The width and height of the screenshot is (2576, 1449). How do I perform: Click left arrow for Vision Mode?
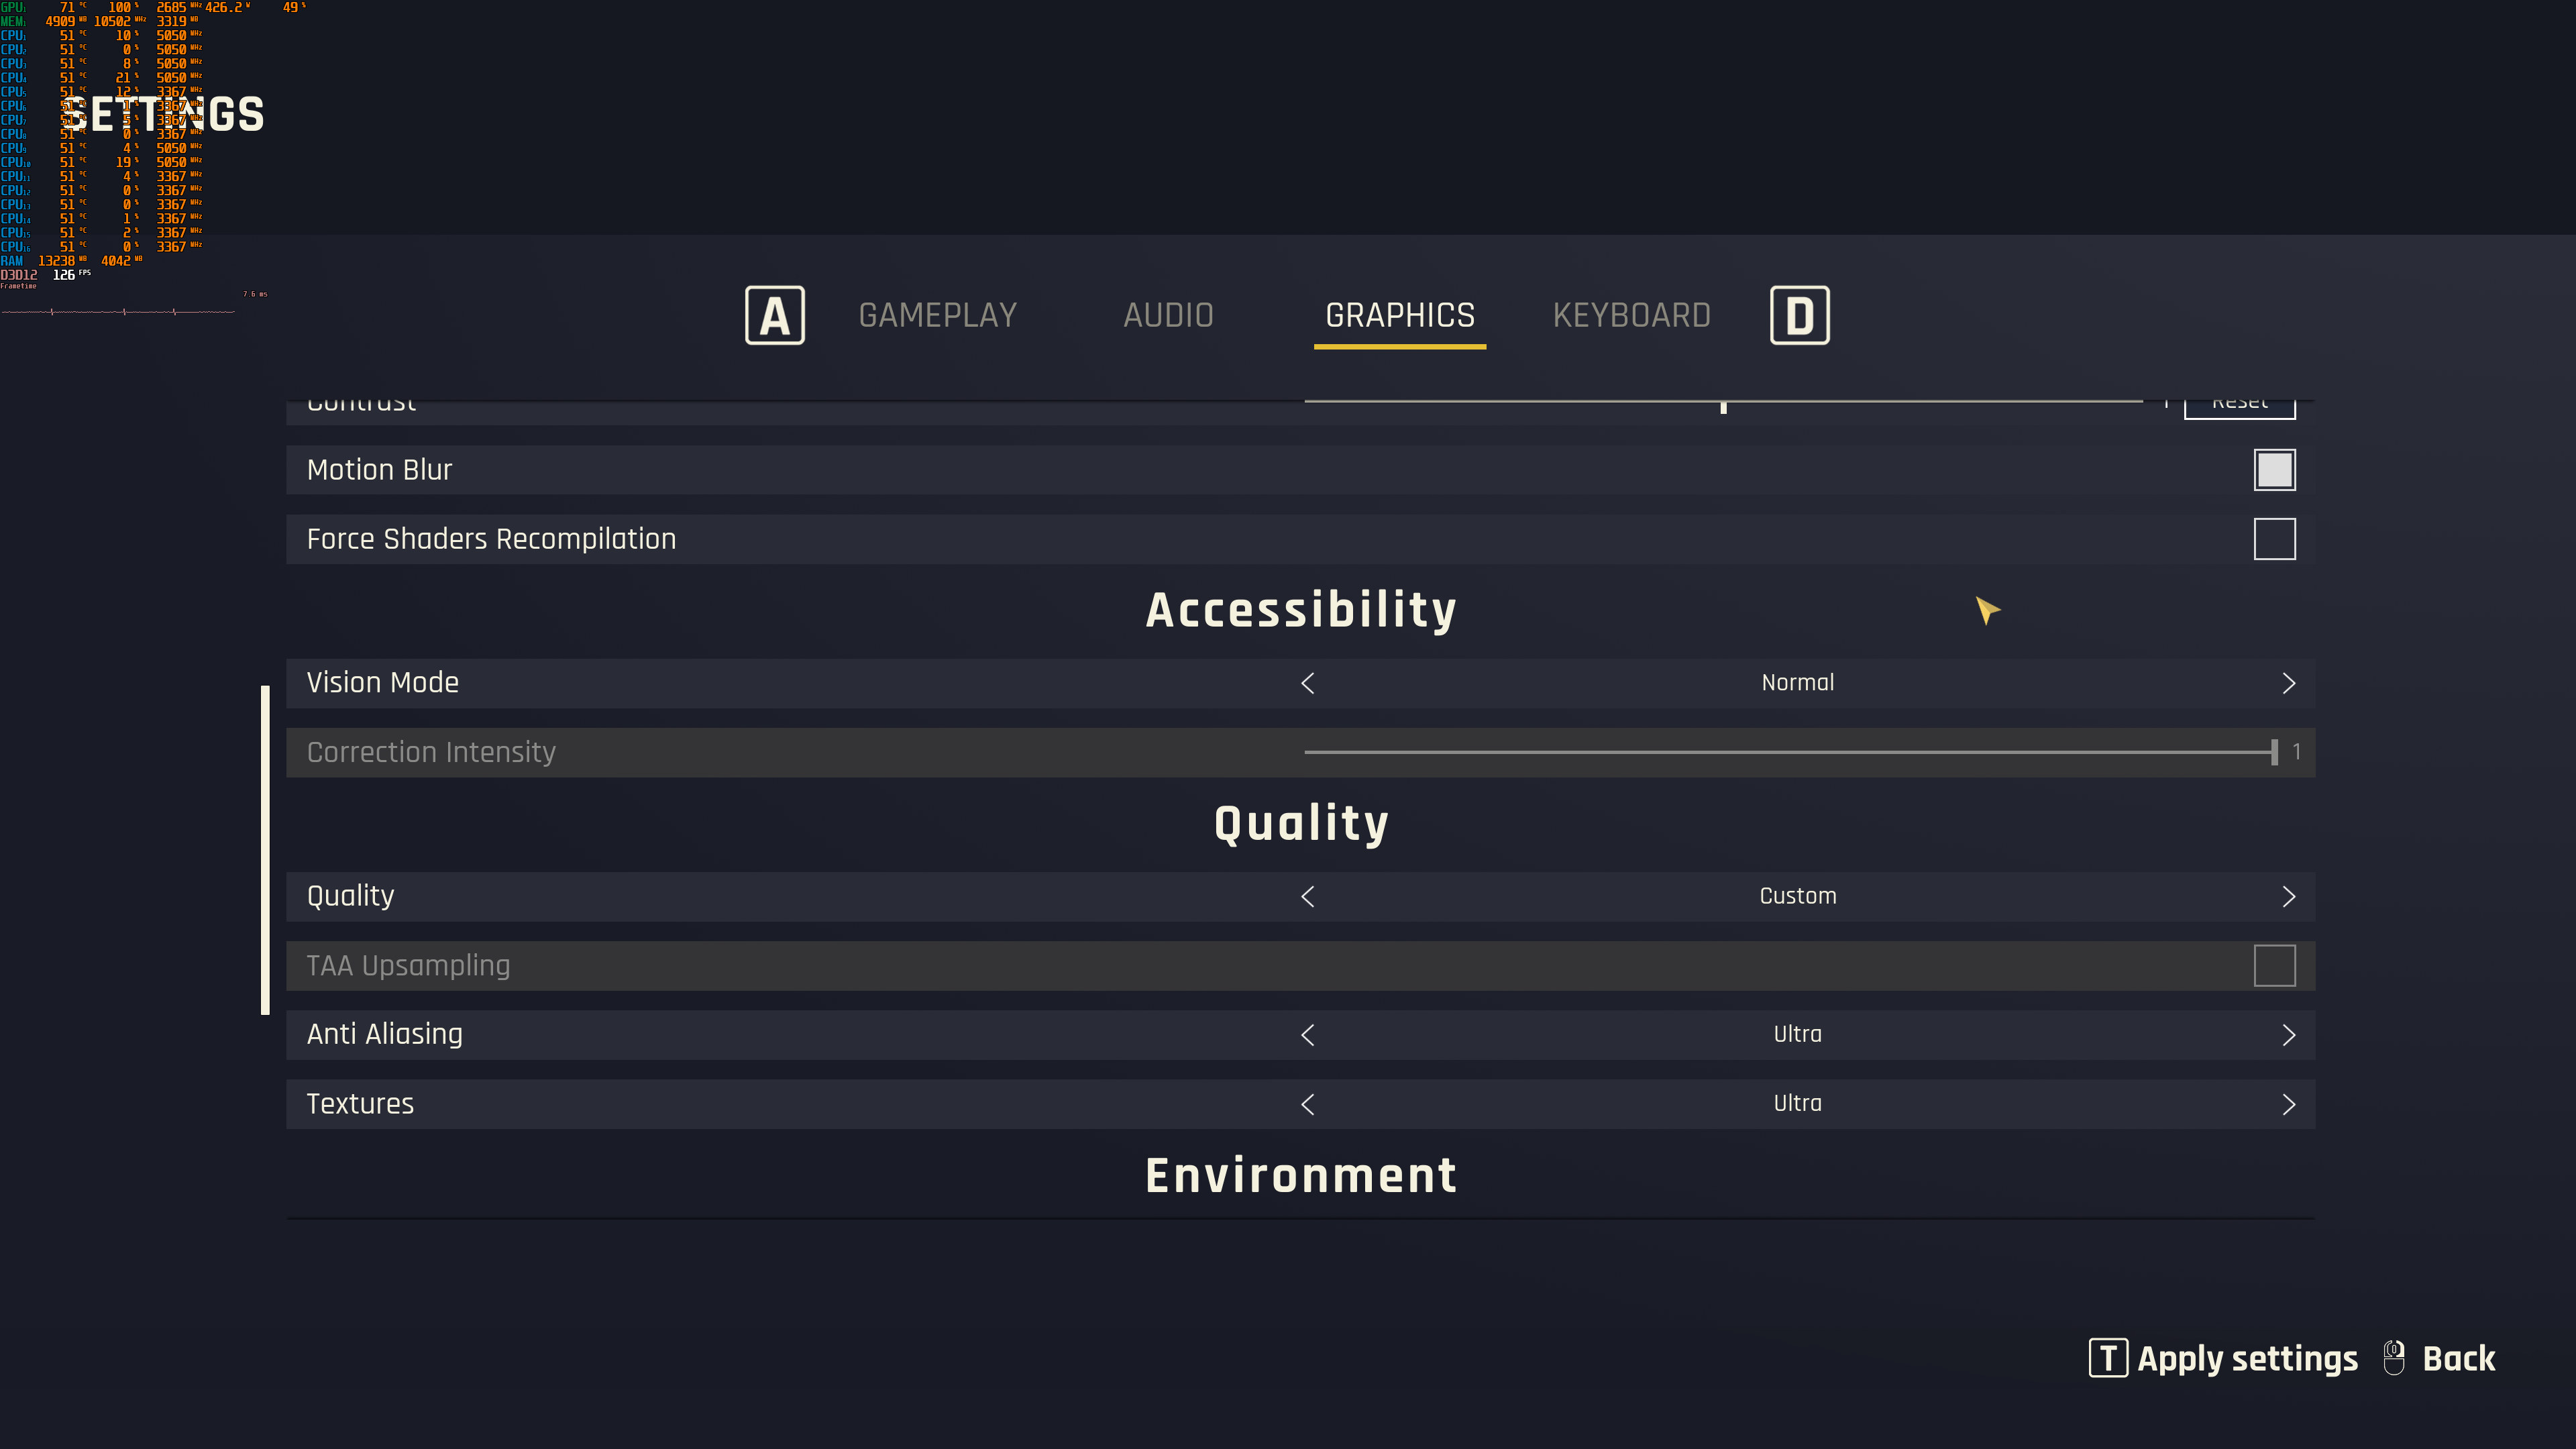click(1307, 683)
